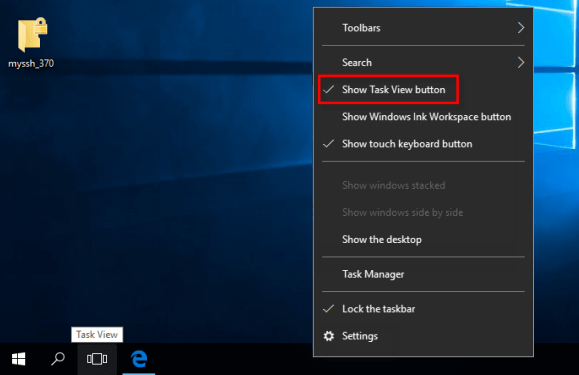Open the Search menu entry

coord(423,62)
